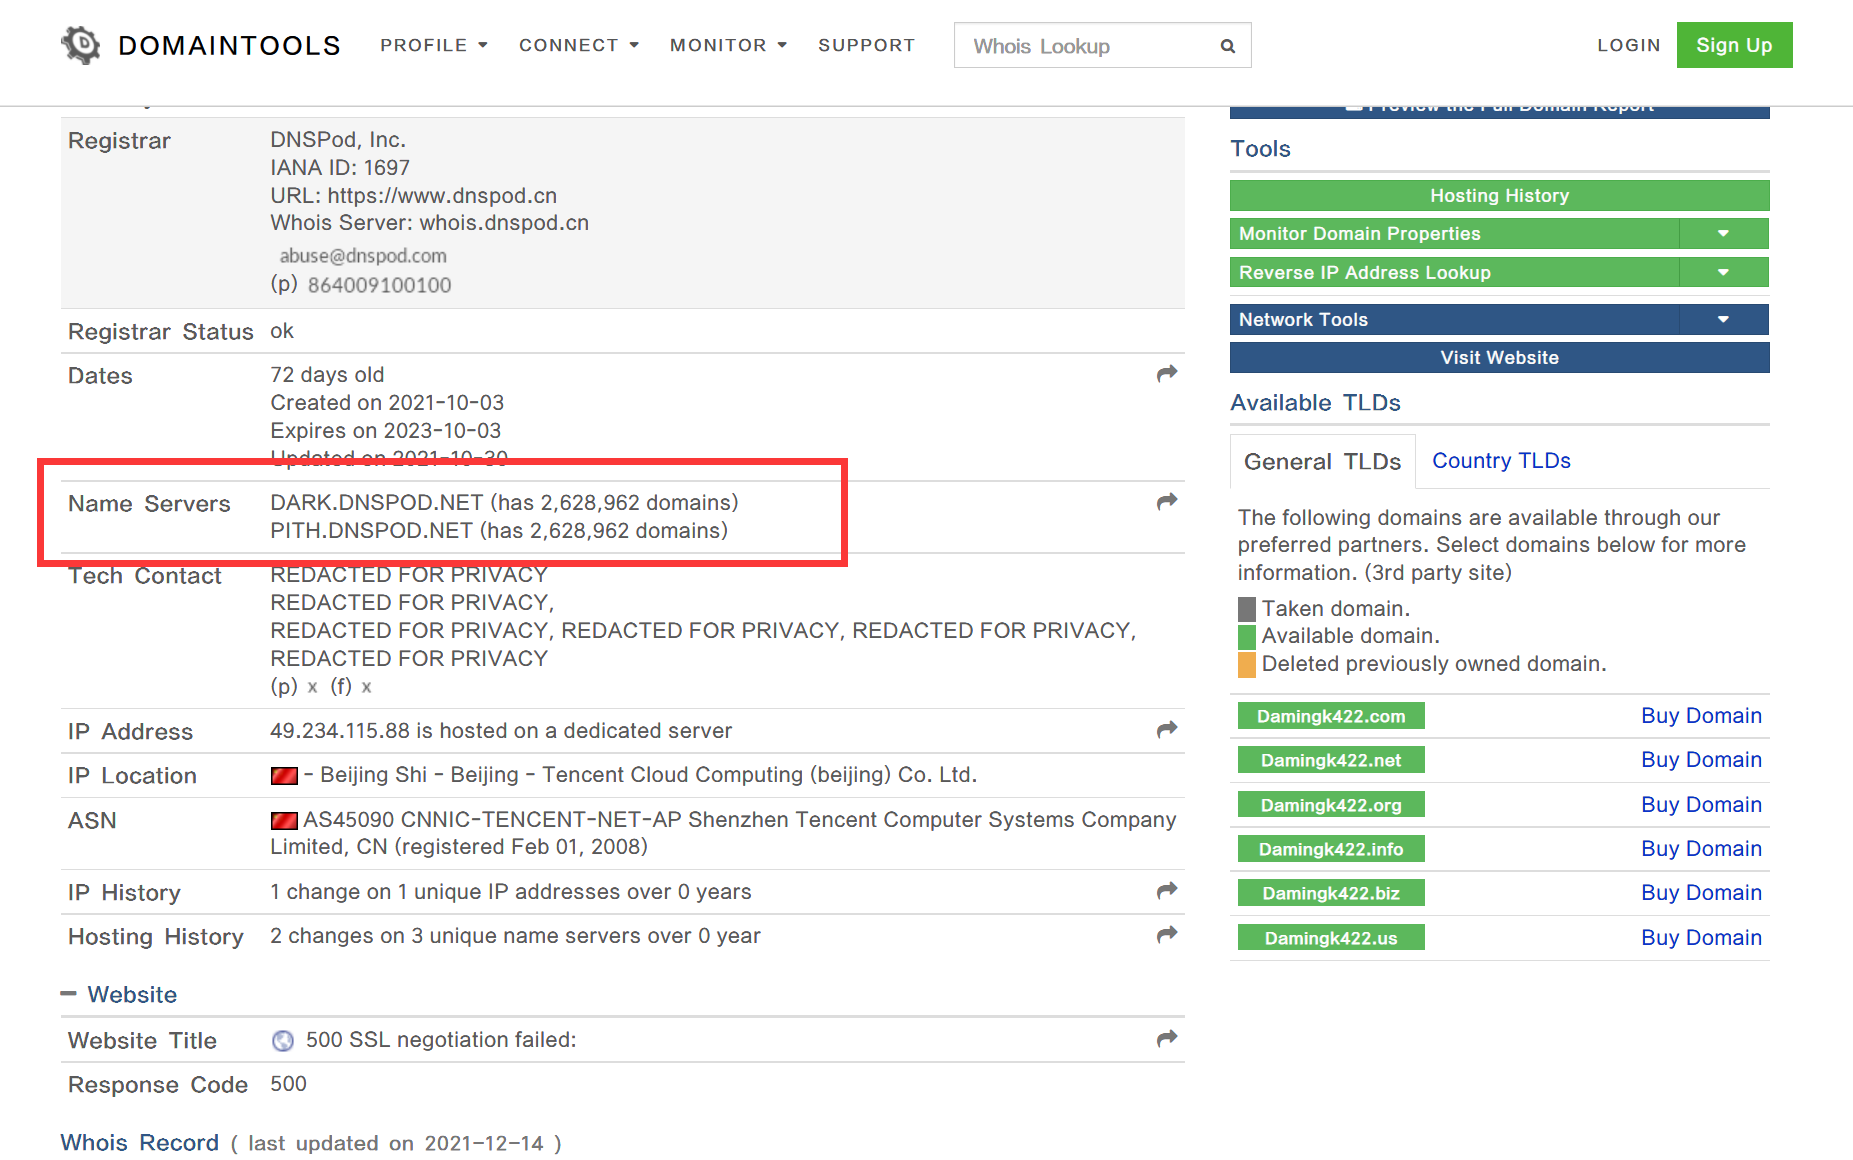Screen dimensions: 1853x1160
Task: Click the DOMAINTOOLS brand name text
Action: point(229,45)
